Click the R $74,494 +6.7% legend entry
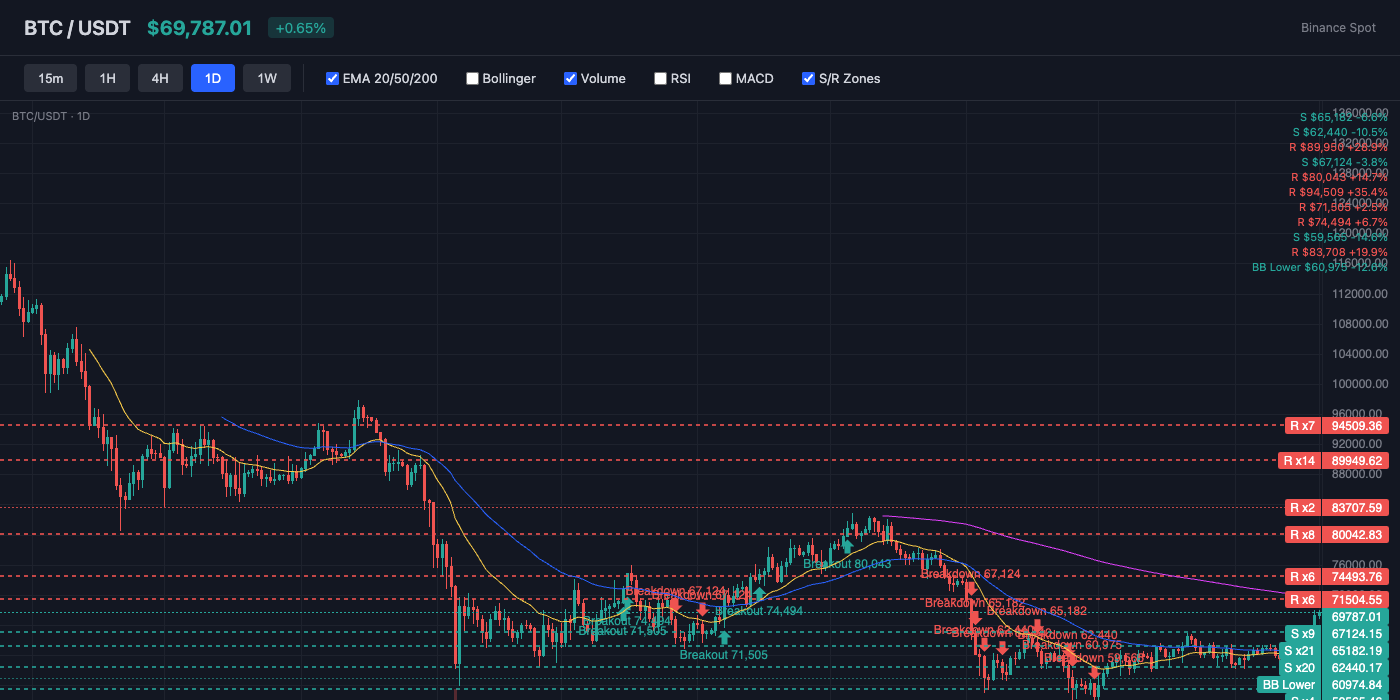This screenshot has width=1400, height=700. (x=1342, y=222)
